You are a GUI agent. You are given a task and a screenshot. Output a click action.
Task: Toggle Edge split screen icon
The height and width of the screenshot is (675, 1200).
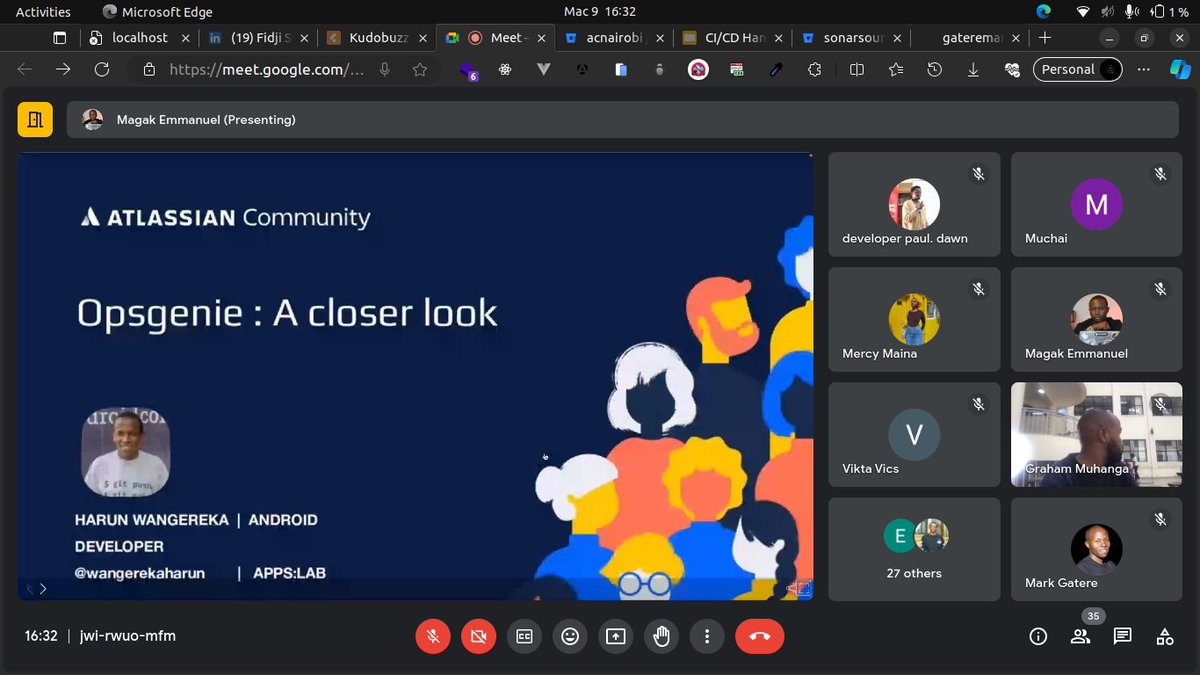pos(857,69)
